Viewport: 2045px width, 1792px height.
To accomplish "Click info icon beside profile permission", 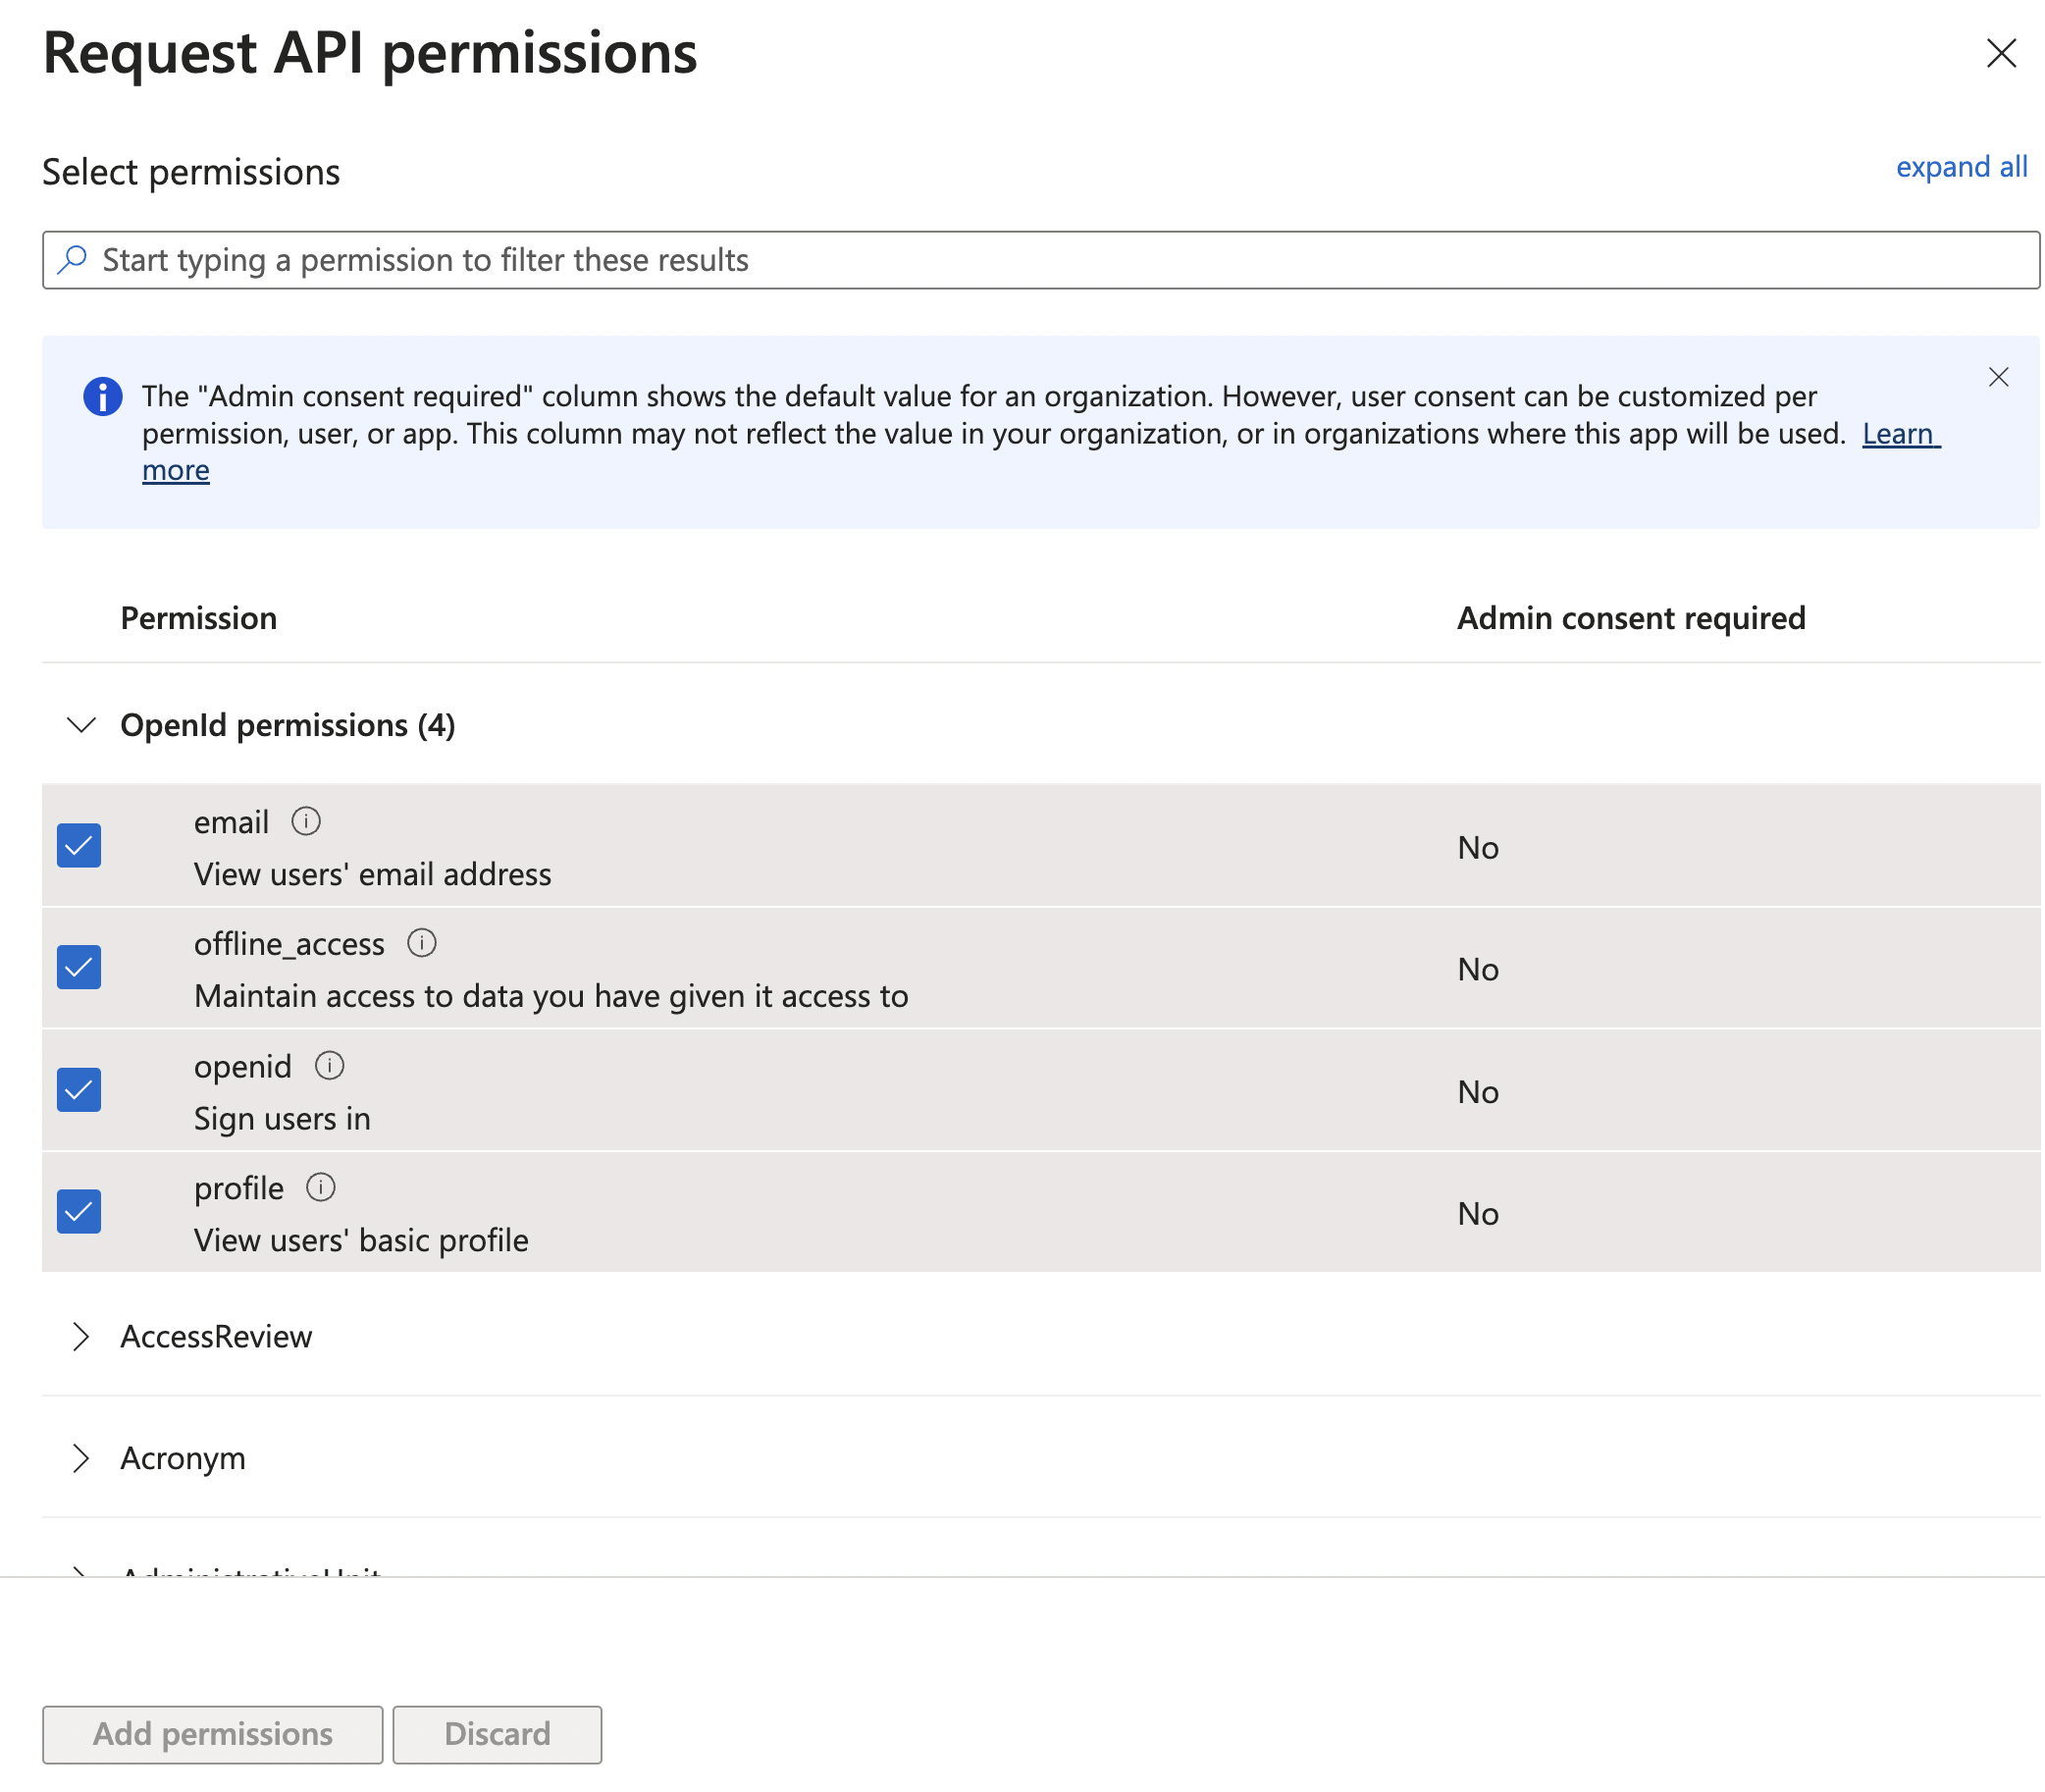I will pos(320,1187).
